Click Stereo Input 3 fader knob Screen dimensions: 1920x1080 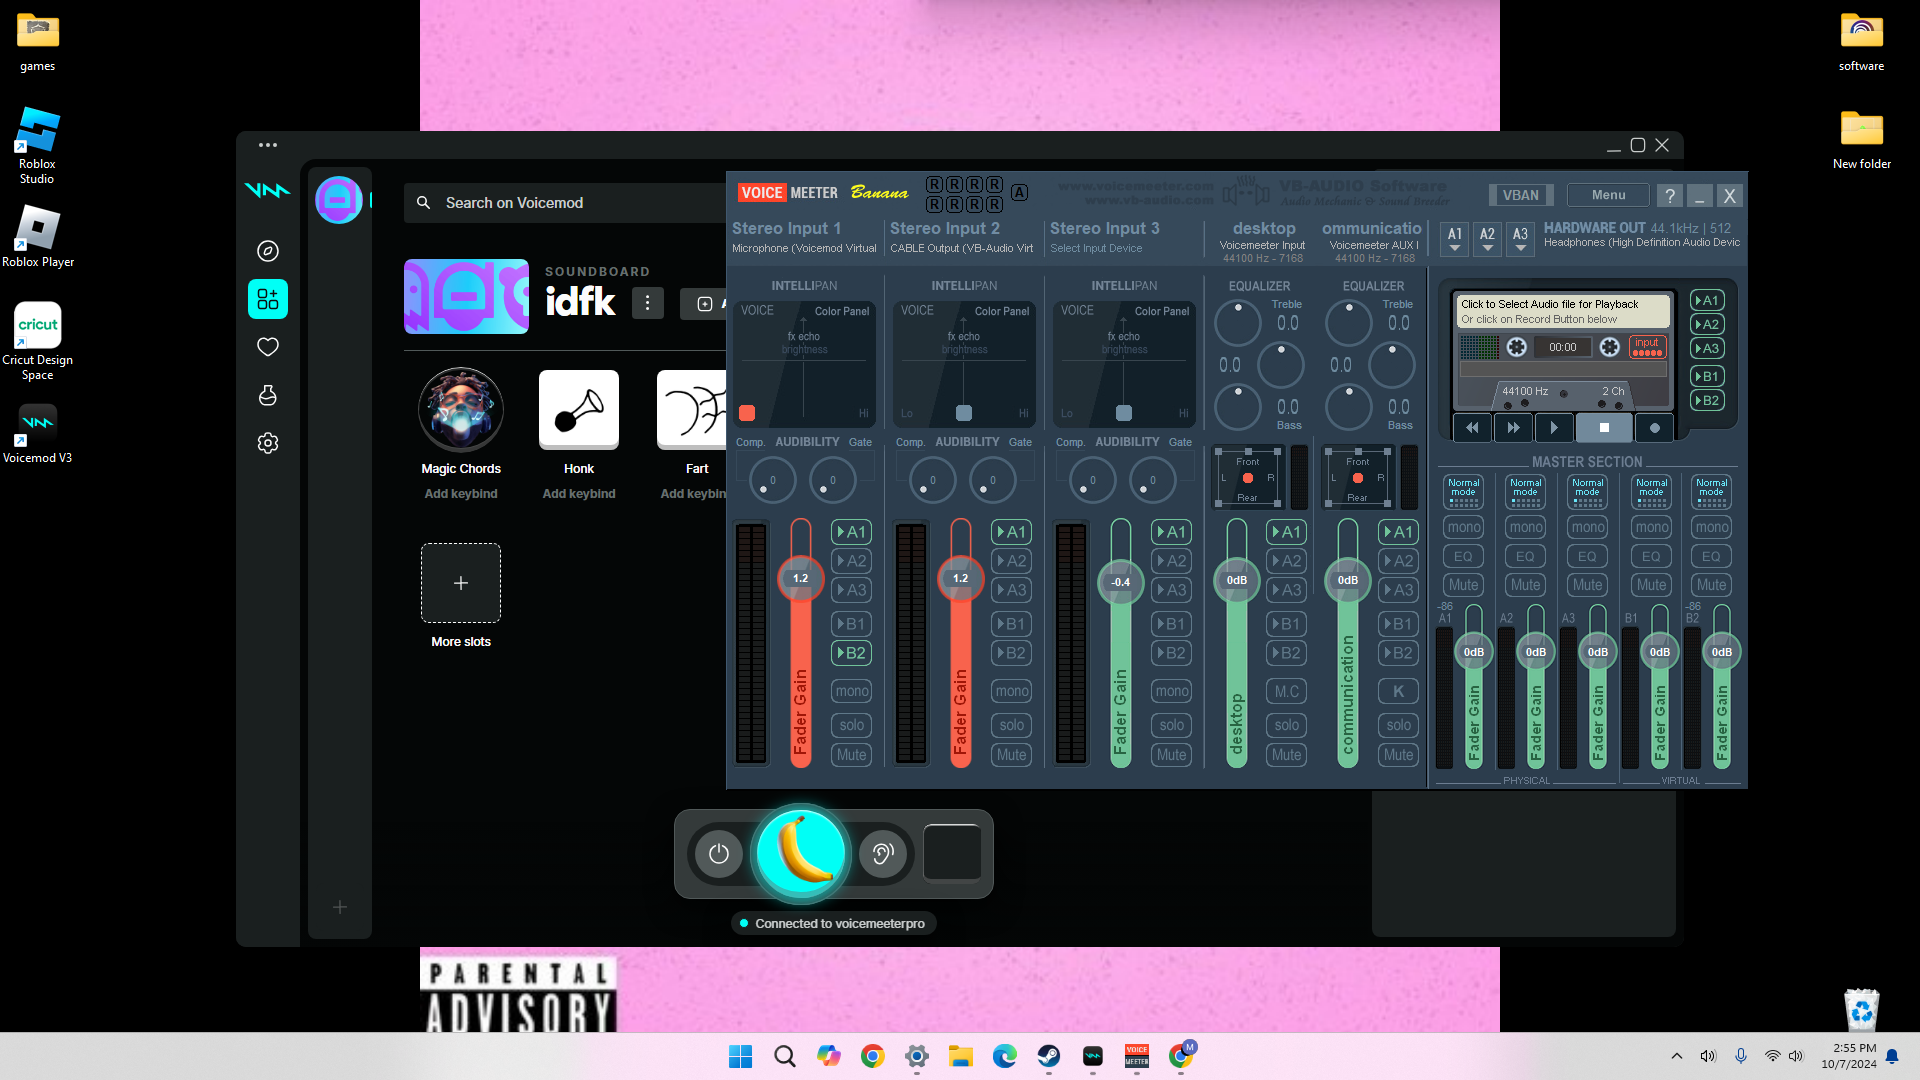click(x=1120, y=582)
